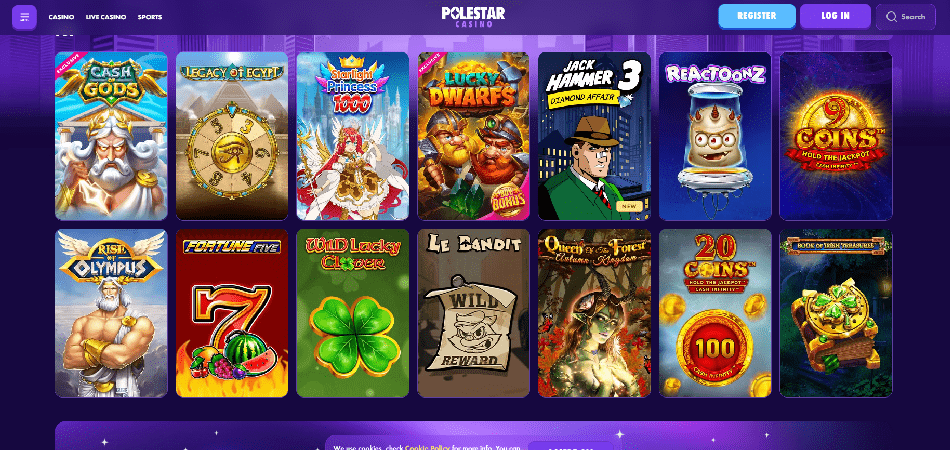
Task: Select the 9 Coins game tile
Action: point(835,136)
